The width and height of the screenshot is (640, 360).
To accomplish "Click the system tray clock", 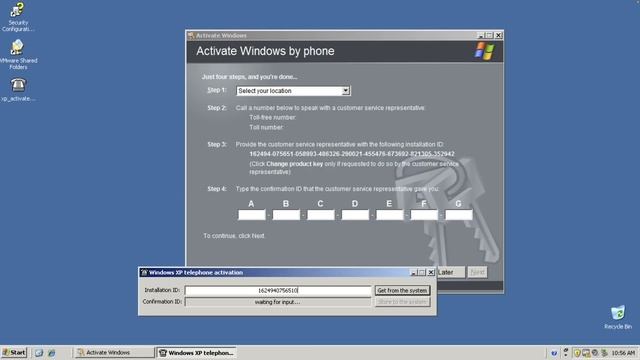I will tap(623, 353).
